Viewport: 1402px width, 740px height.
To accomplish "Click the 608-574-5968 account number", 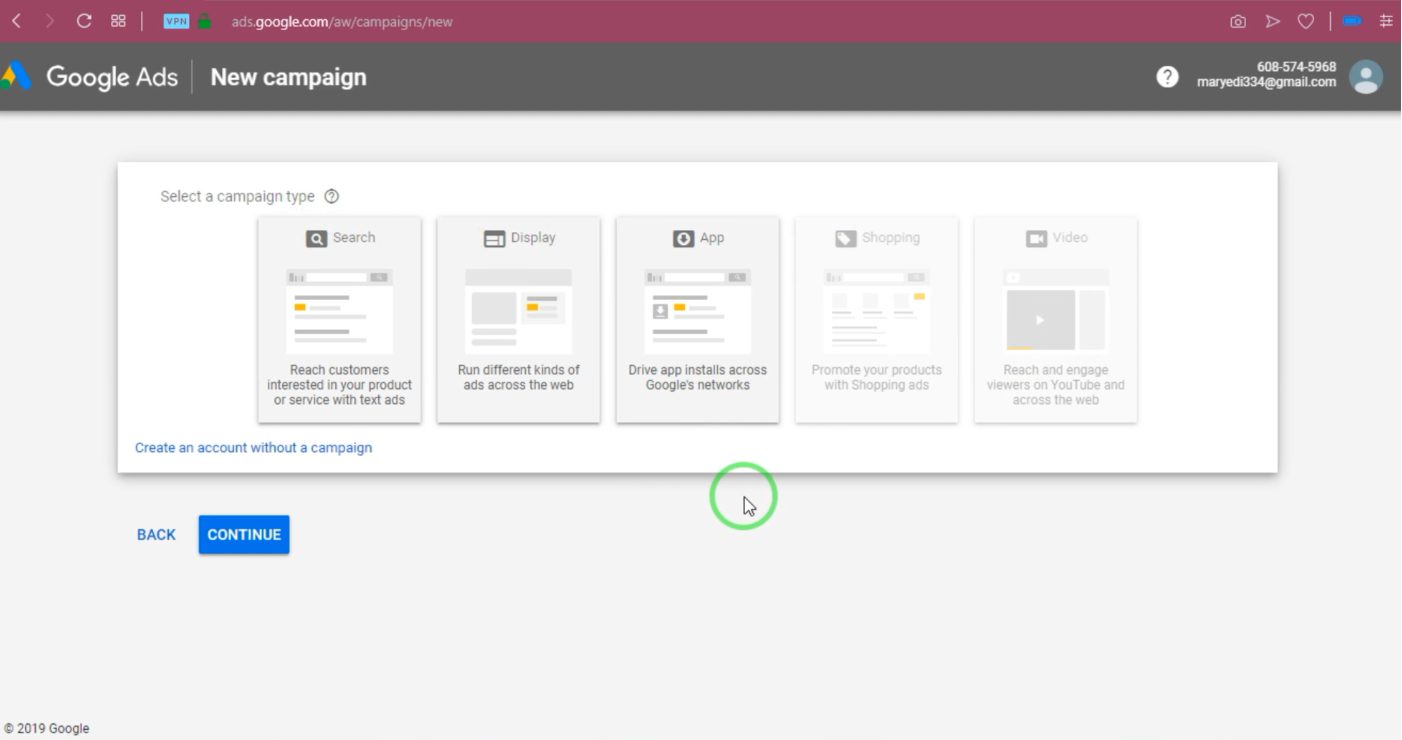I will 1296,67.
